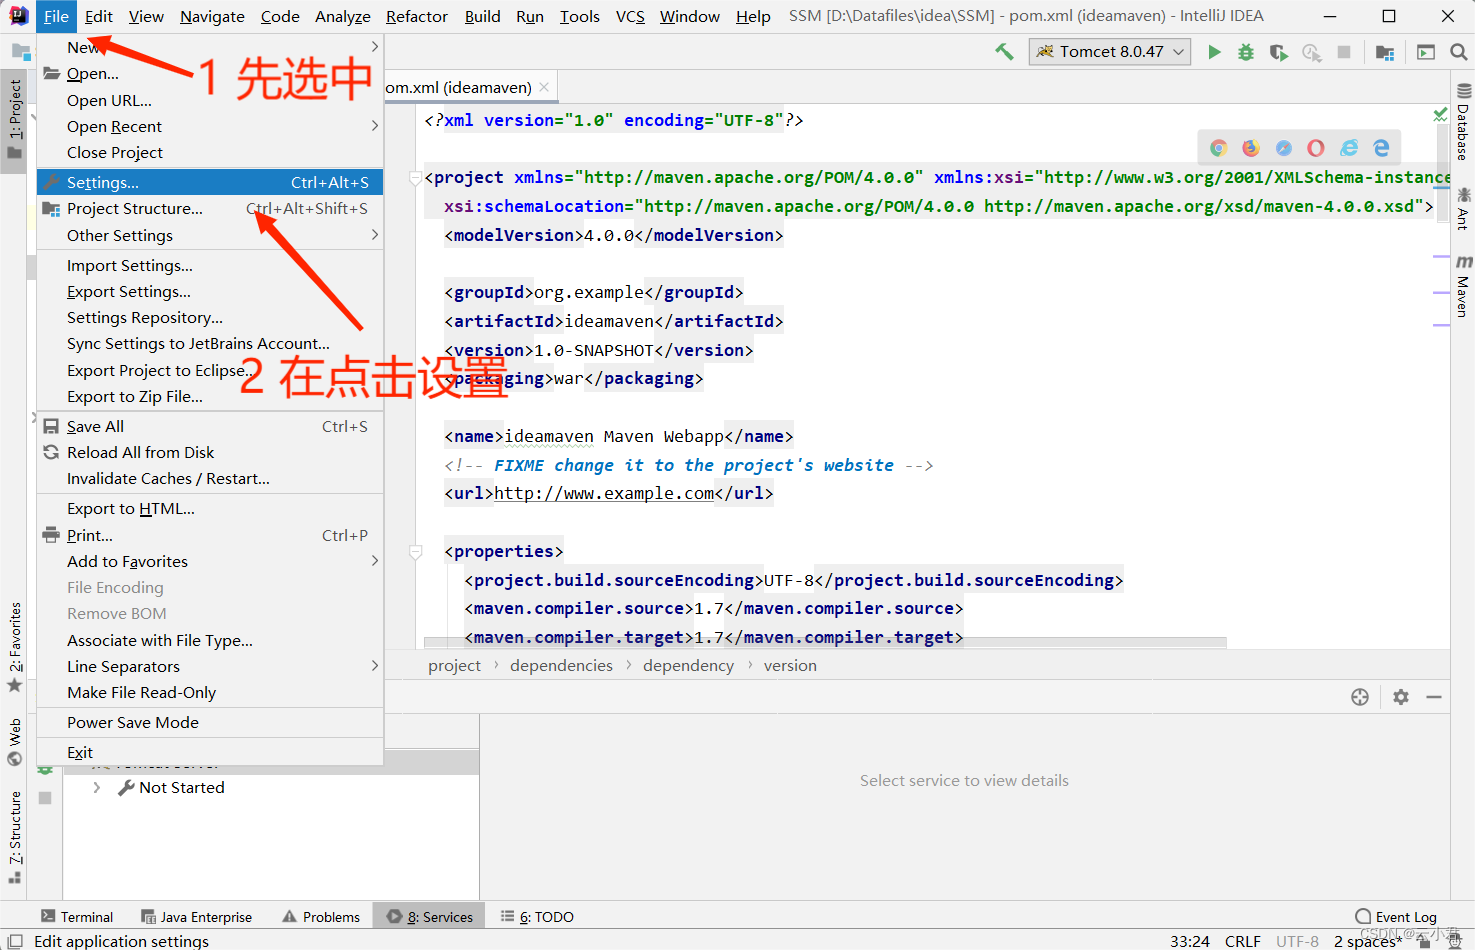The width and height of the screenshot is (1475, 950).
Task: Open the Web tool window
Action: point(14,741)
